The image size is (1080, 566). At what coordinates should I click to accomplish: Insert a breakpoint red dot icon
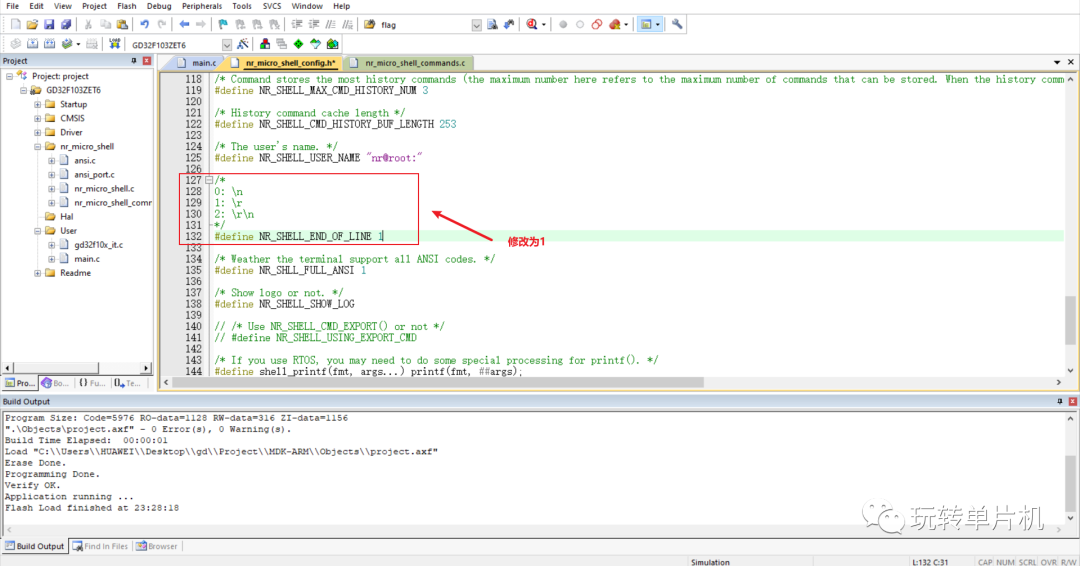click(563, 24)
